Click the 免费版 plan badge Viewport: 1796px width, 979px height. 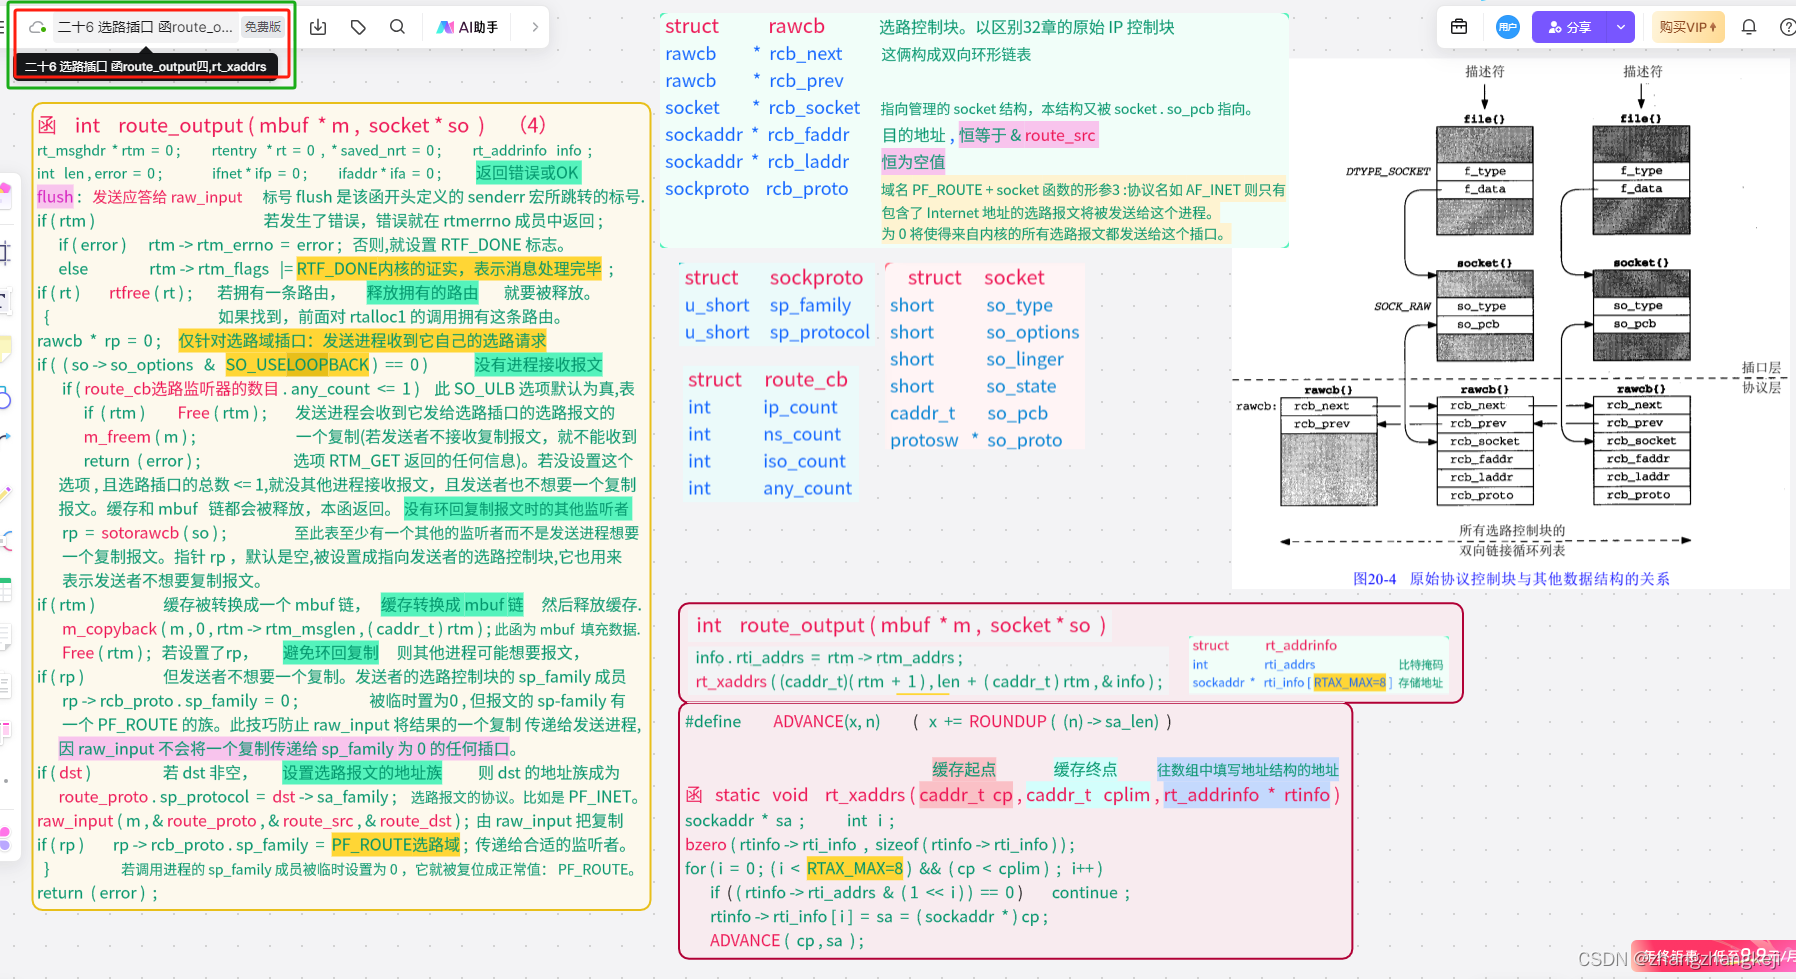[x=263, y=27]
